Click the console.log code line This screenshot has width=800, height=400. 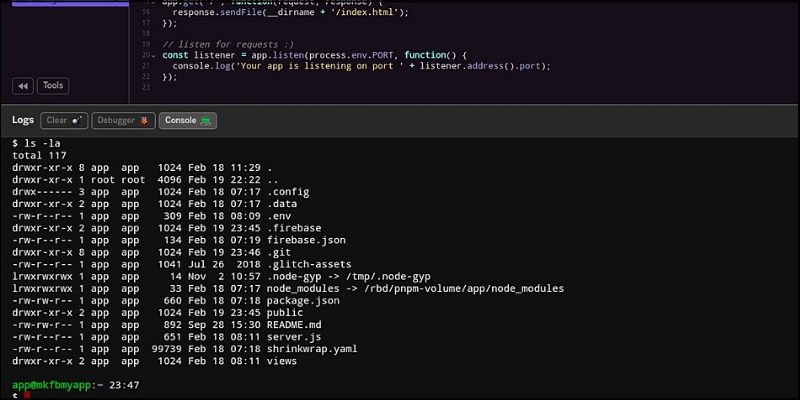pos(361,66)
